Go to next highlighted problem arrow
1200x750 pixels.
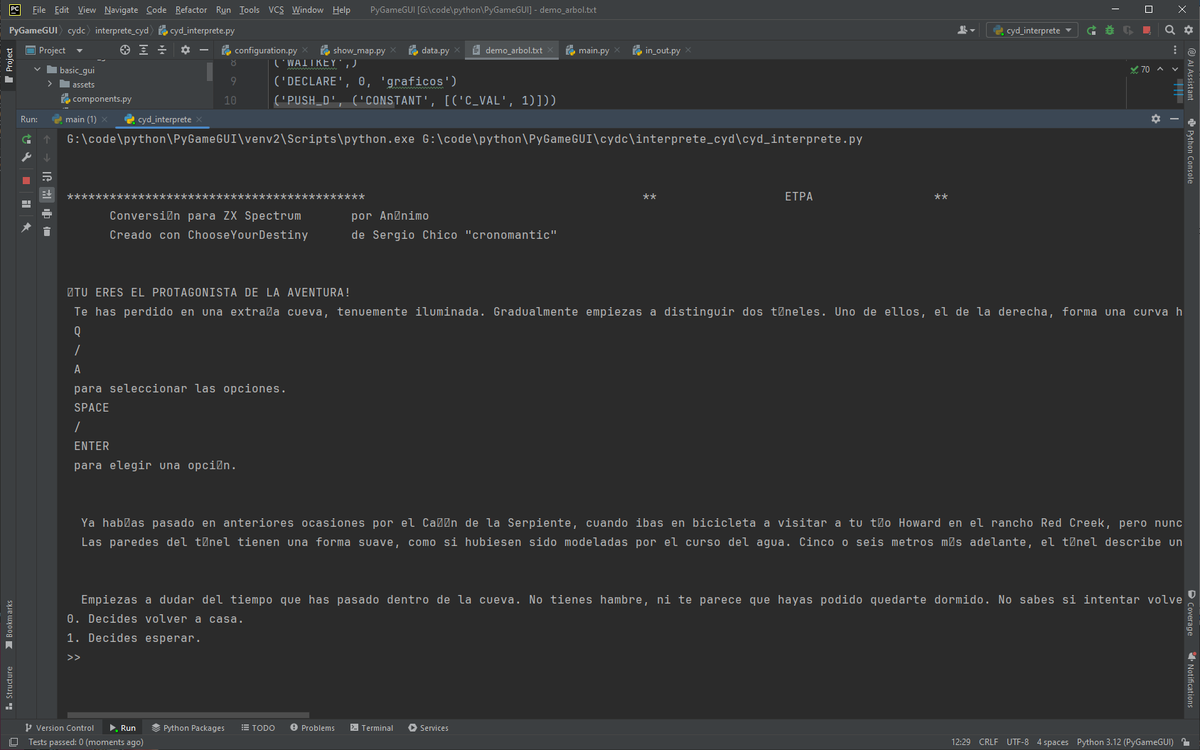pyautogui.click(x=1176, y=69)
